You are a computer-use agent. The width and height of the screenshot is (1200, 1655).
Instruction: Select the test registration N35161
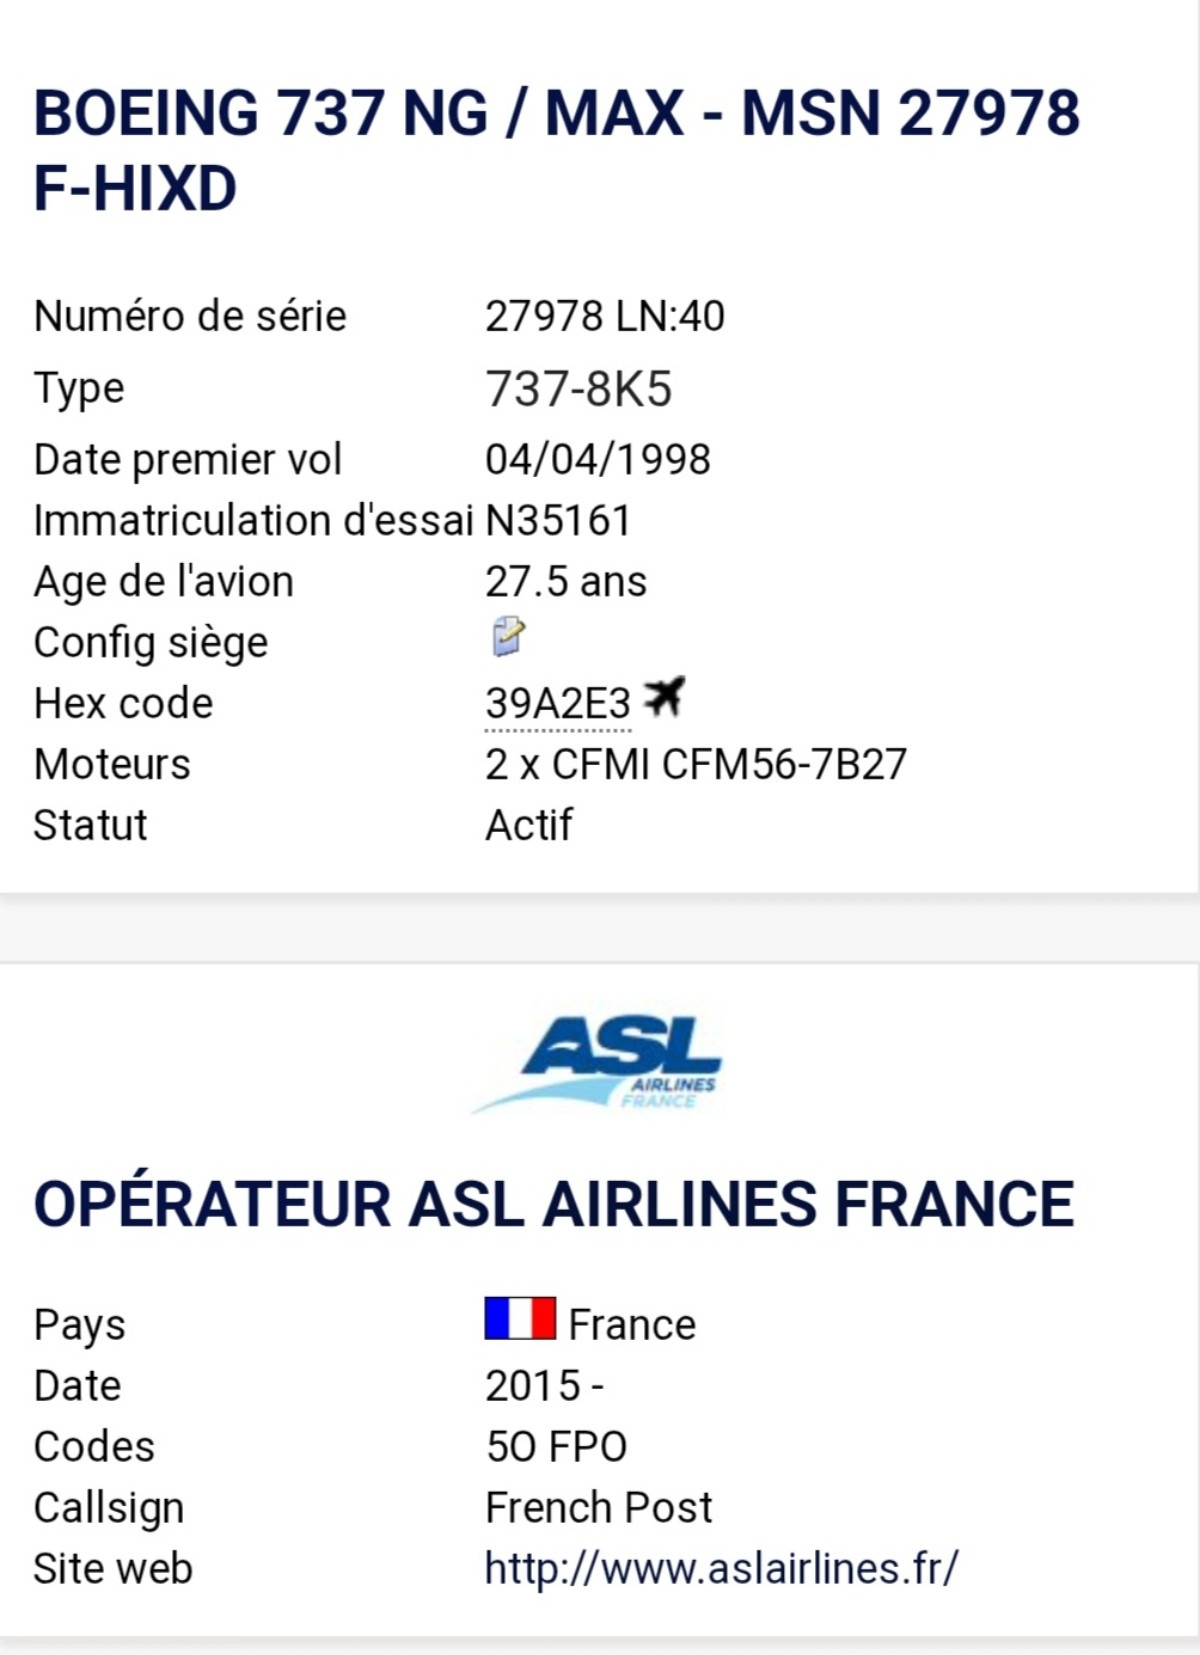(x=557, y=521)
